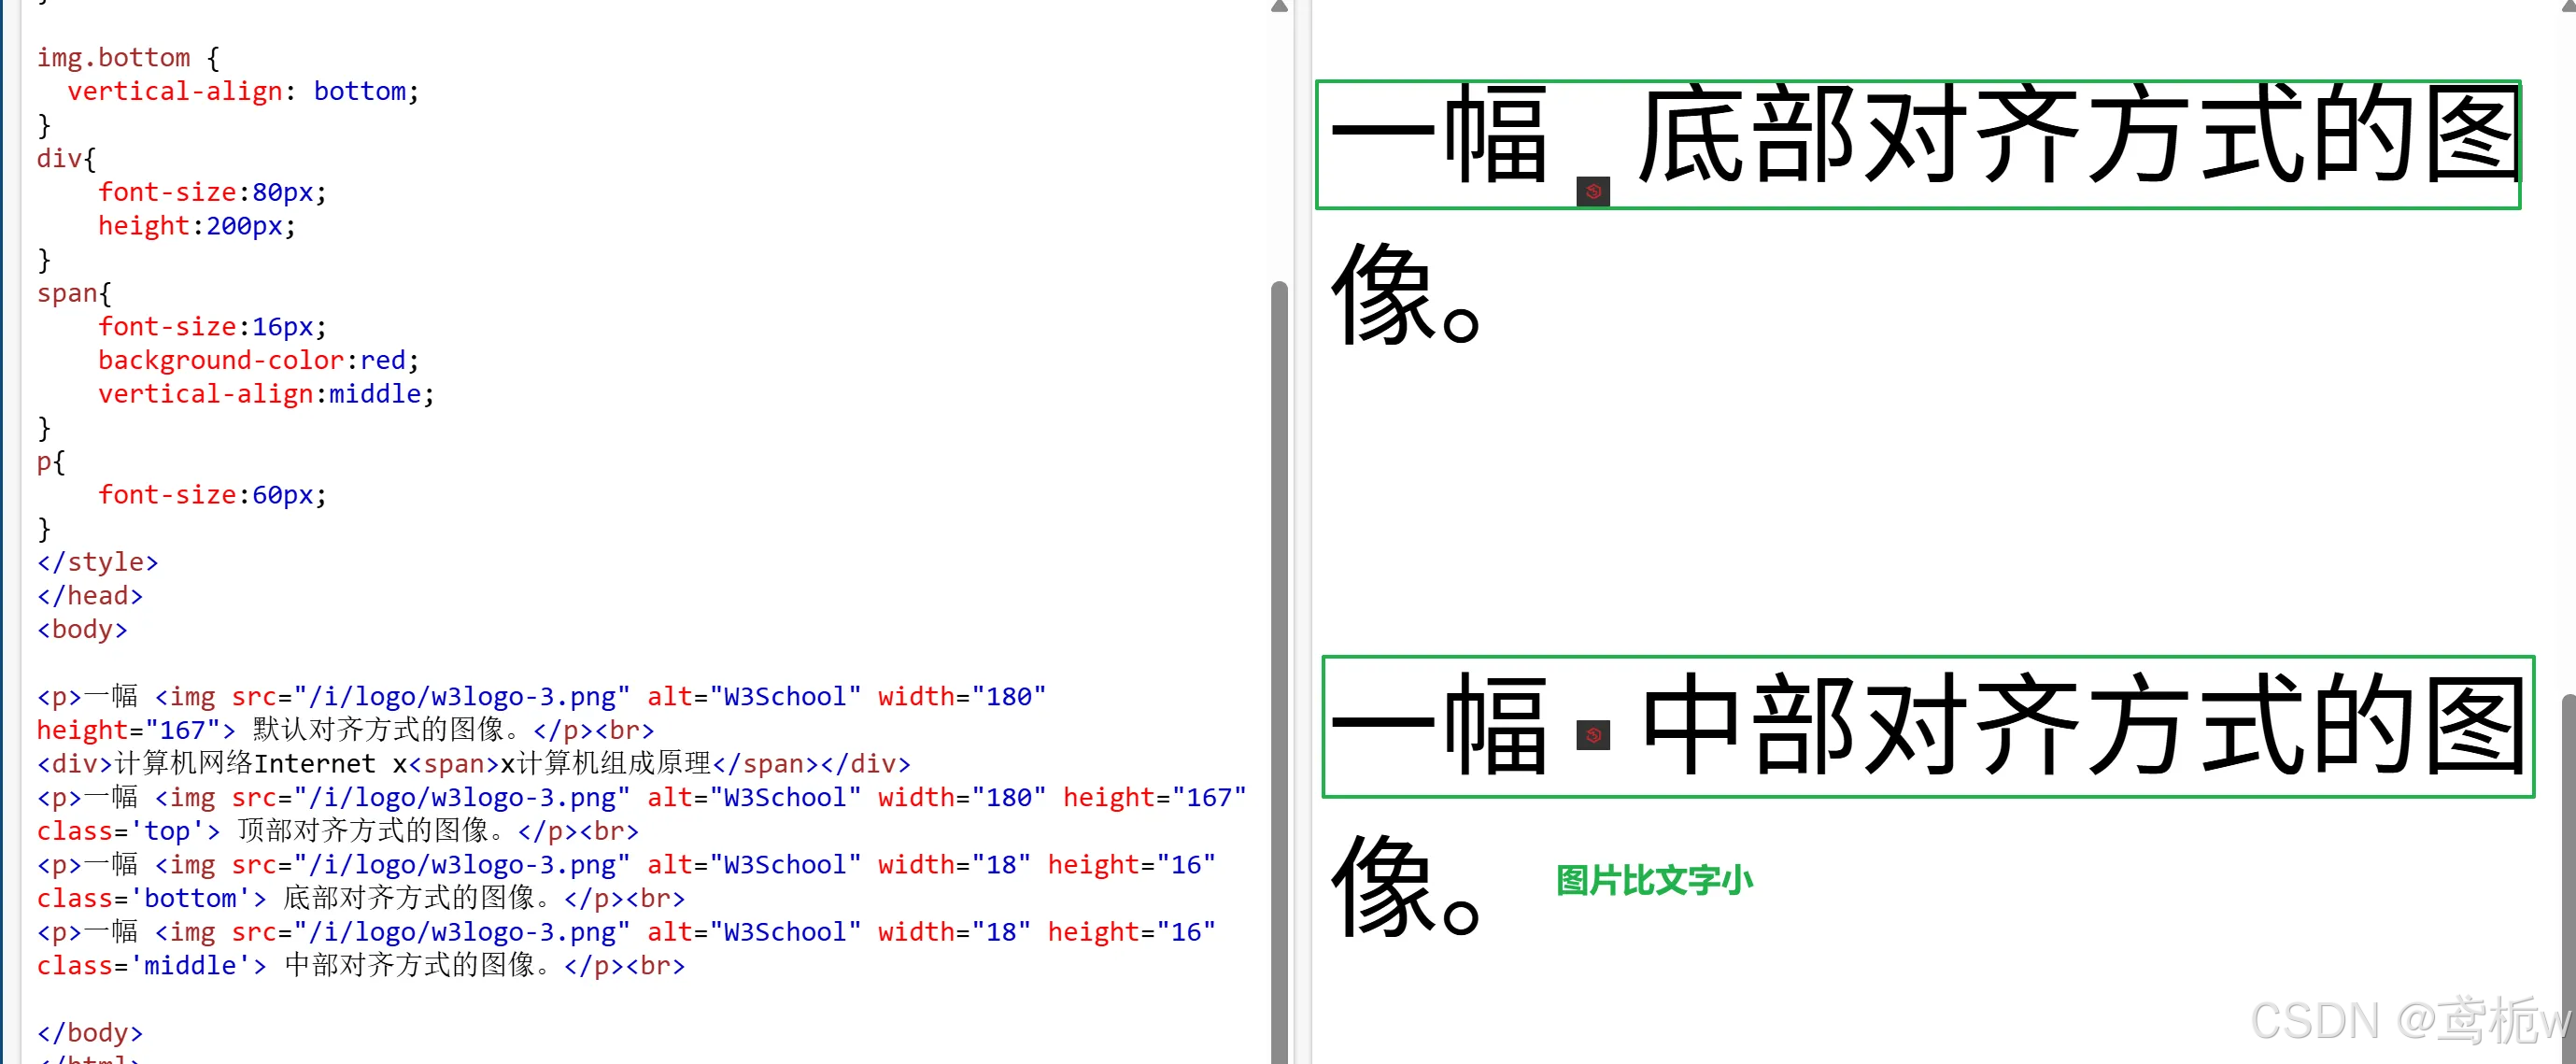Click the '<body>' opening tag
The image size is (2576, 1064).
point(82,629)
